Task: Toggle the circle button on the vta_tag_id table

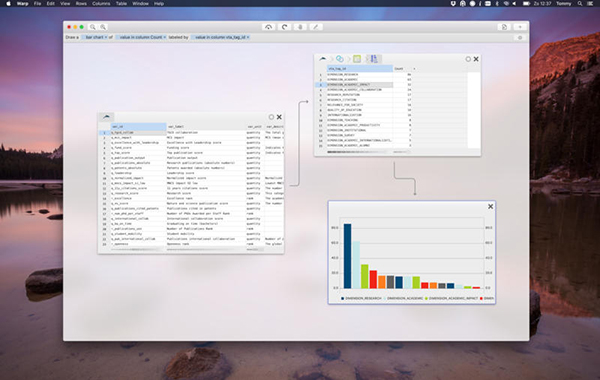Action: pyautogui.click(x=468, y=59)
